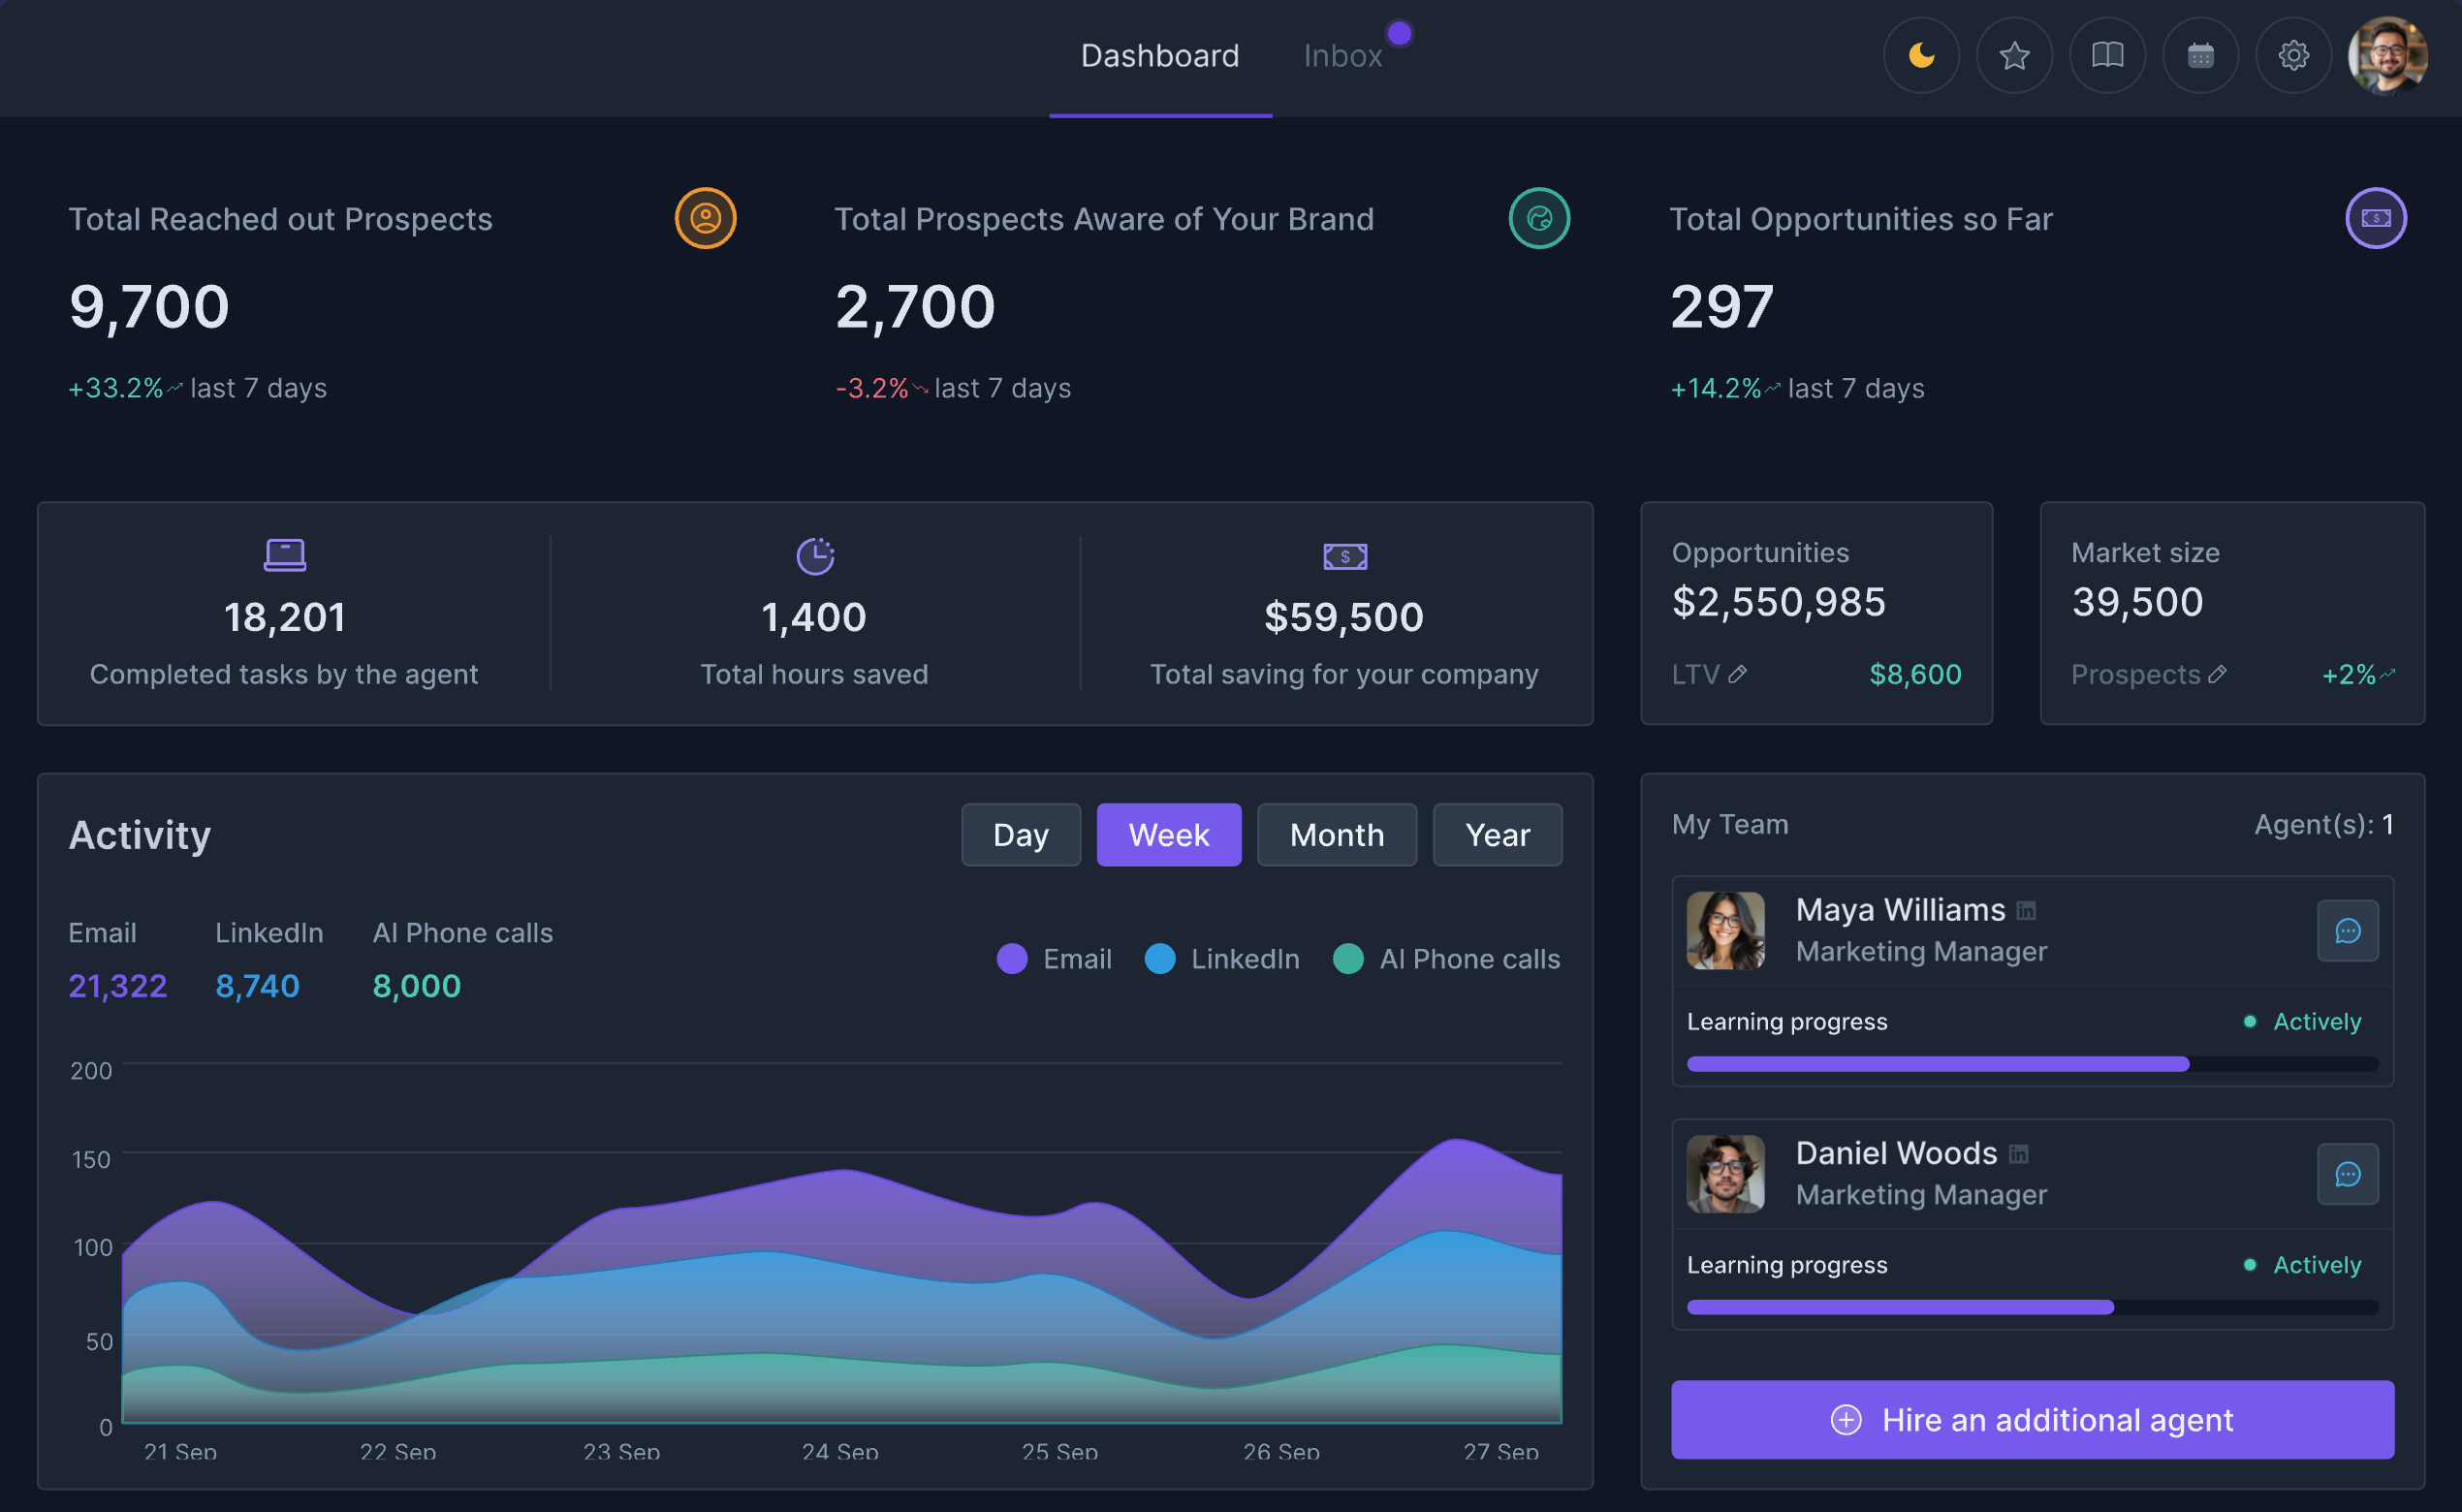This screenshot has width=2462, height=1512.
Task: Select the Month activity filter
Action: click(x=1337, y=834)
